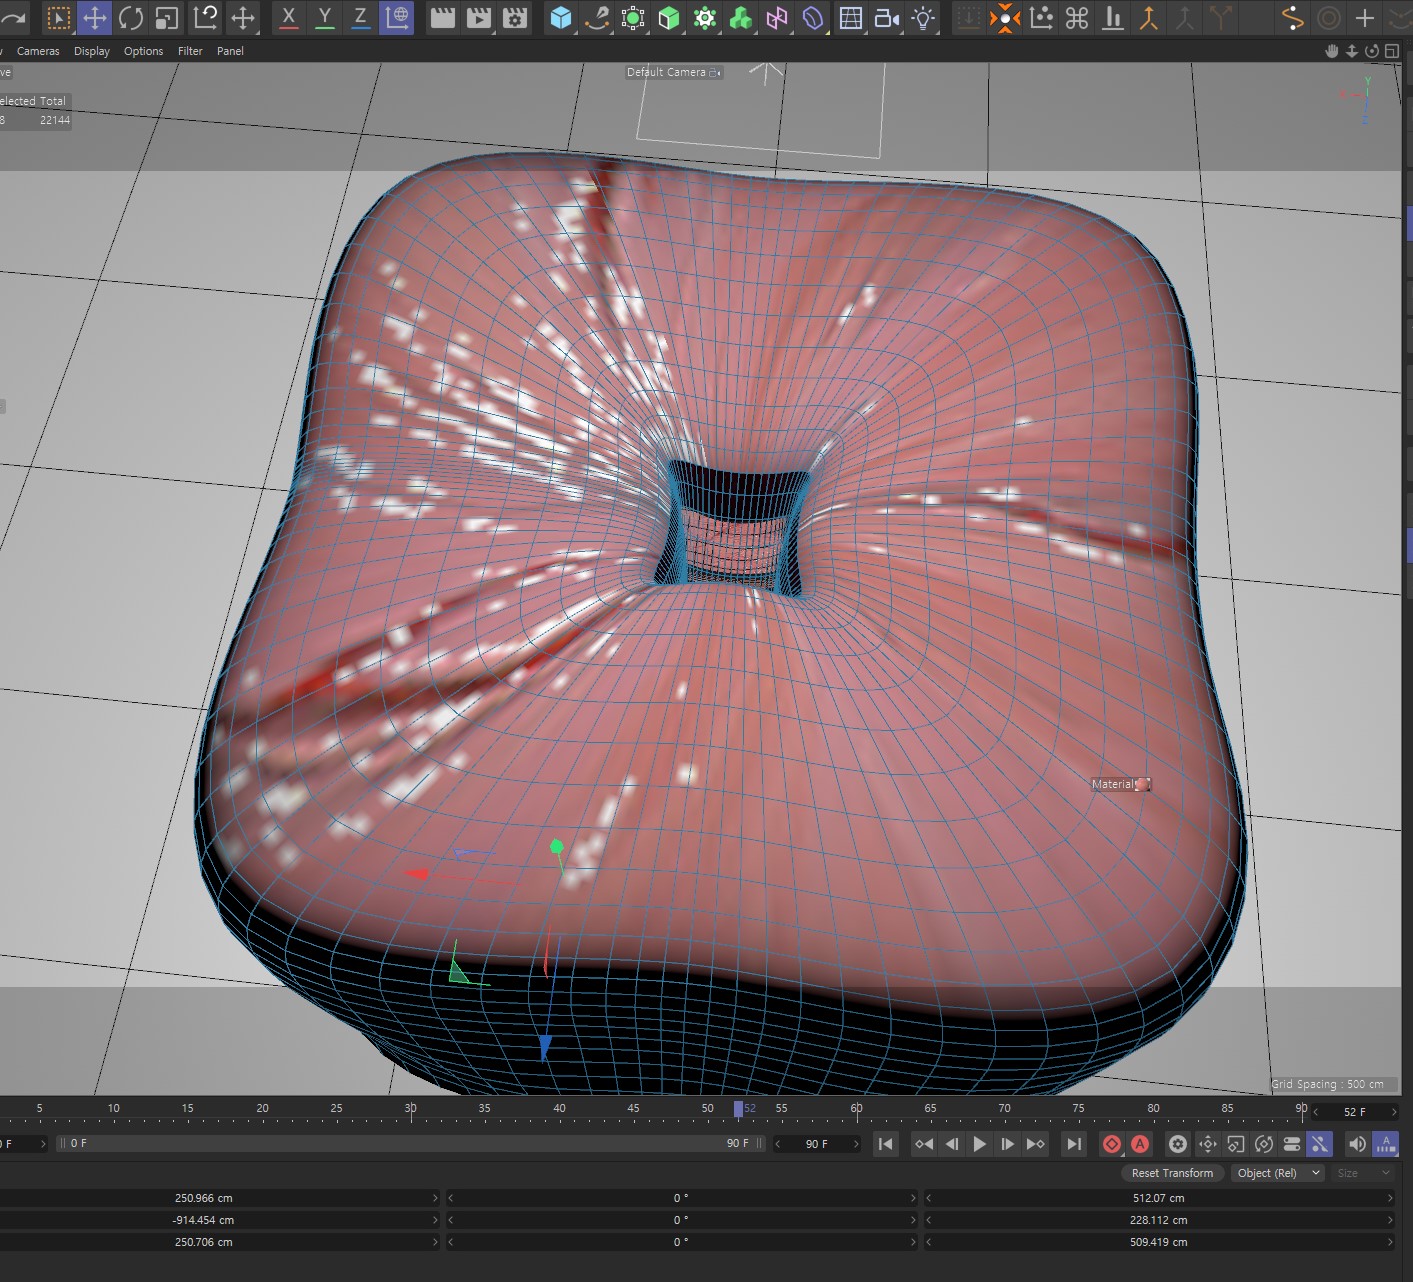Click the Material tag in the viewport
Viewport: 1413px width, 1282px height.
click(x=1121, y=784)
